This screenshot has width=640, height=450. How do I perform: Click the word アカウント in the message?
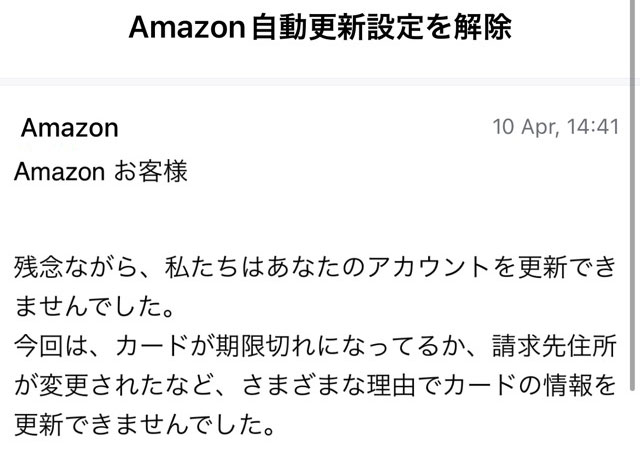pyautogui.click(x=429, y=267)
